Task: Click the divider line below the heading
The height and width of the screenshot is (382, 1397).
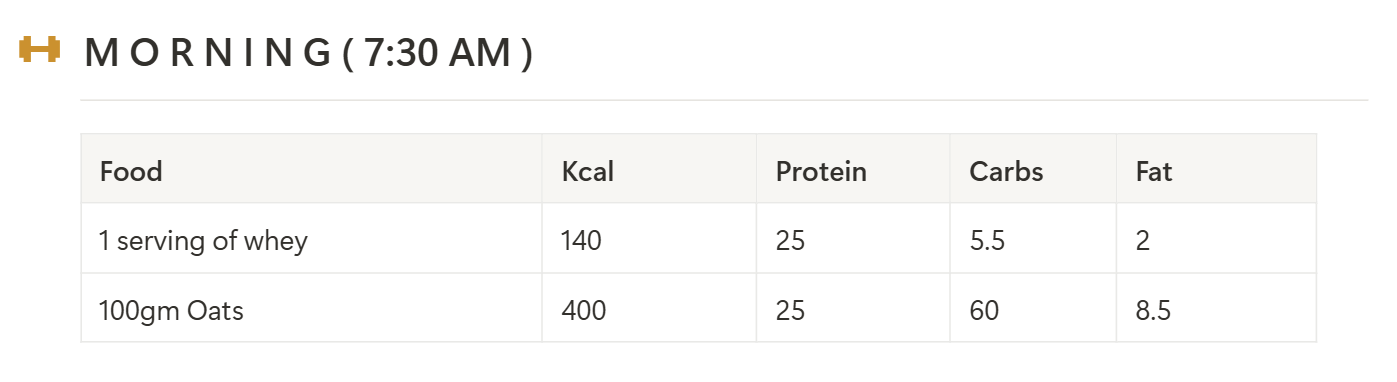Action: 724,100
